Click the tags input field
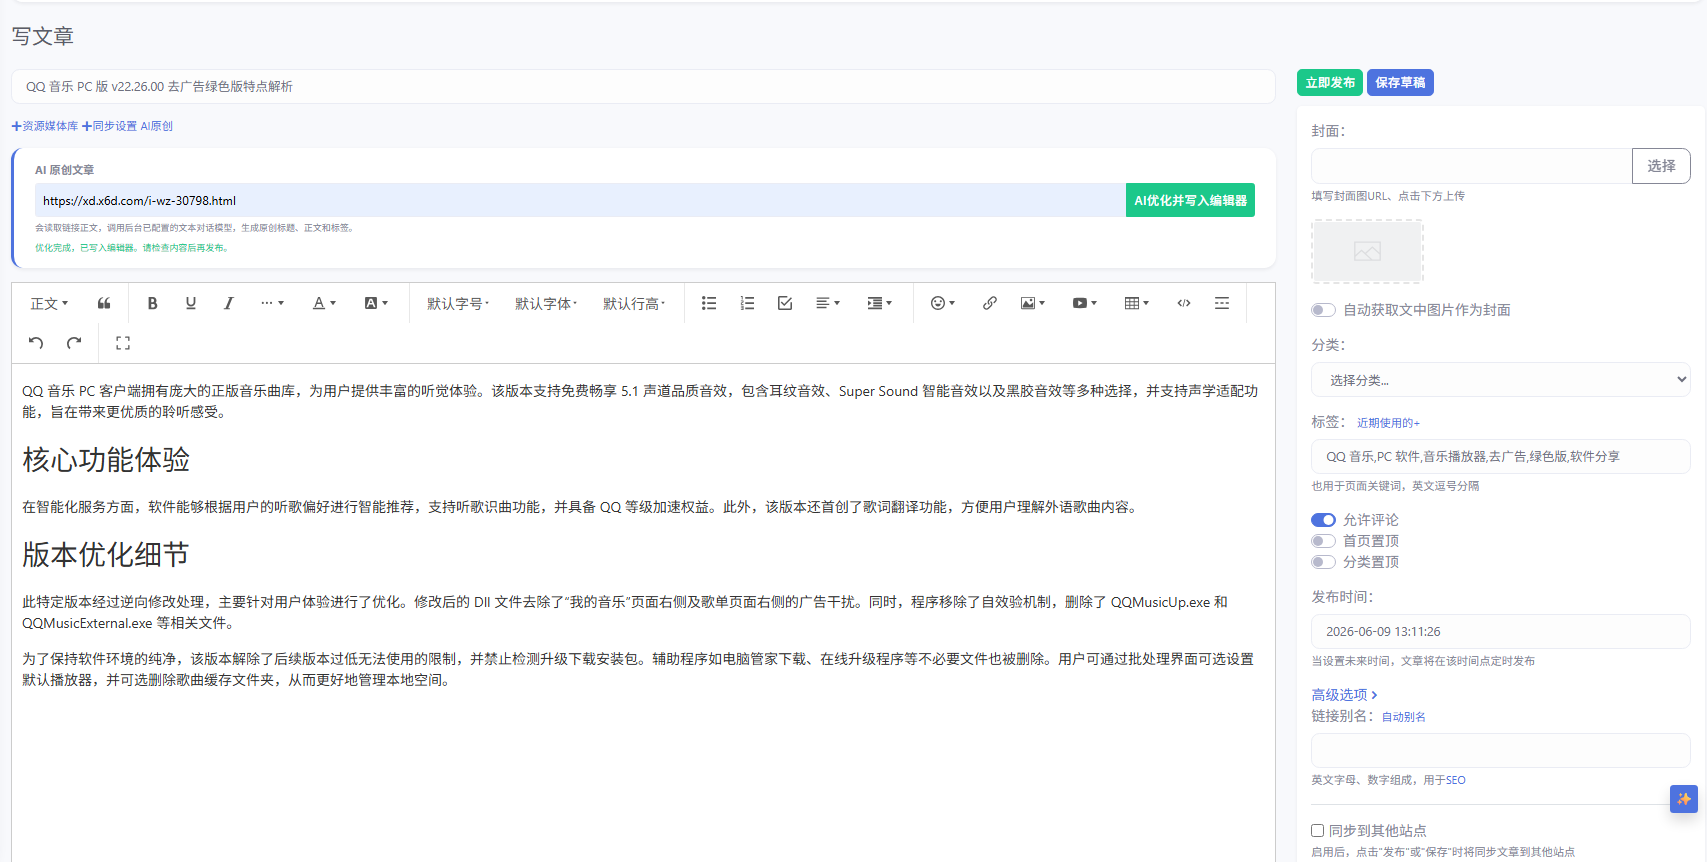Screen dimensions: 1707x862 (x=1500, y=456)
